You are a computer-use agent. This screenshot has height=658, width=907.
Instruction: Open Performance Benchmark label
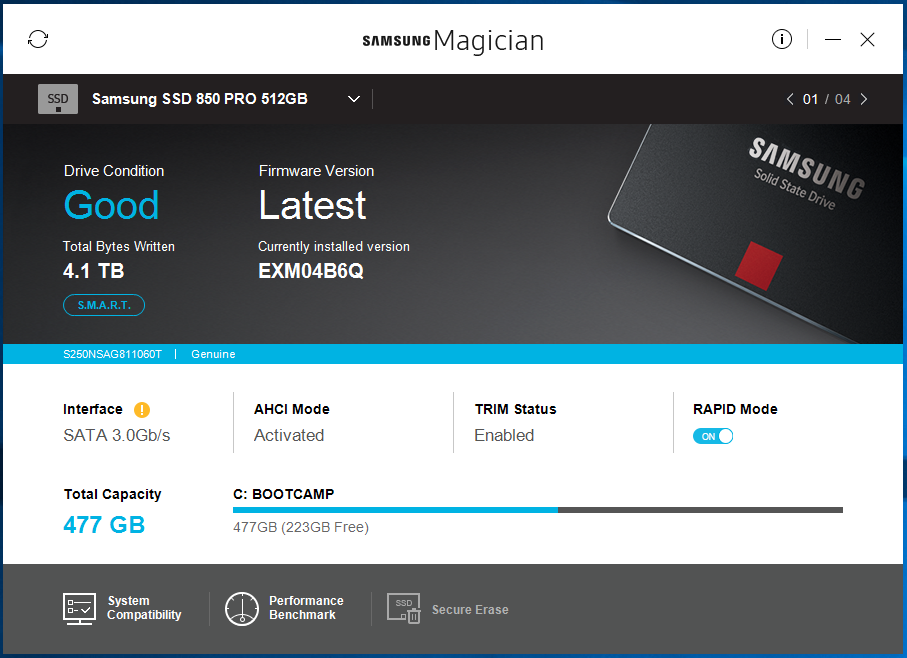point(306,608)
